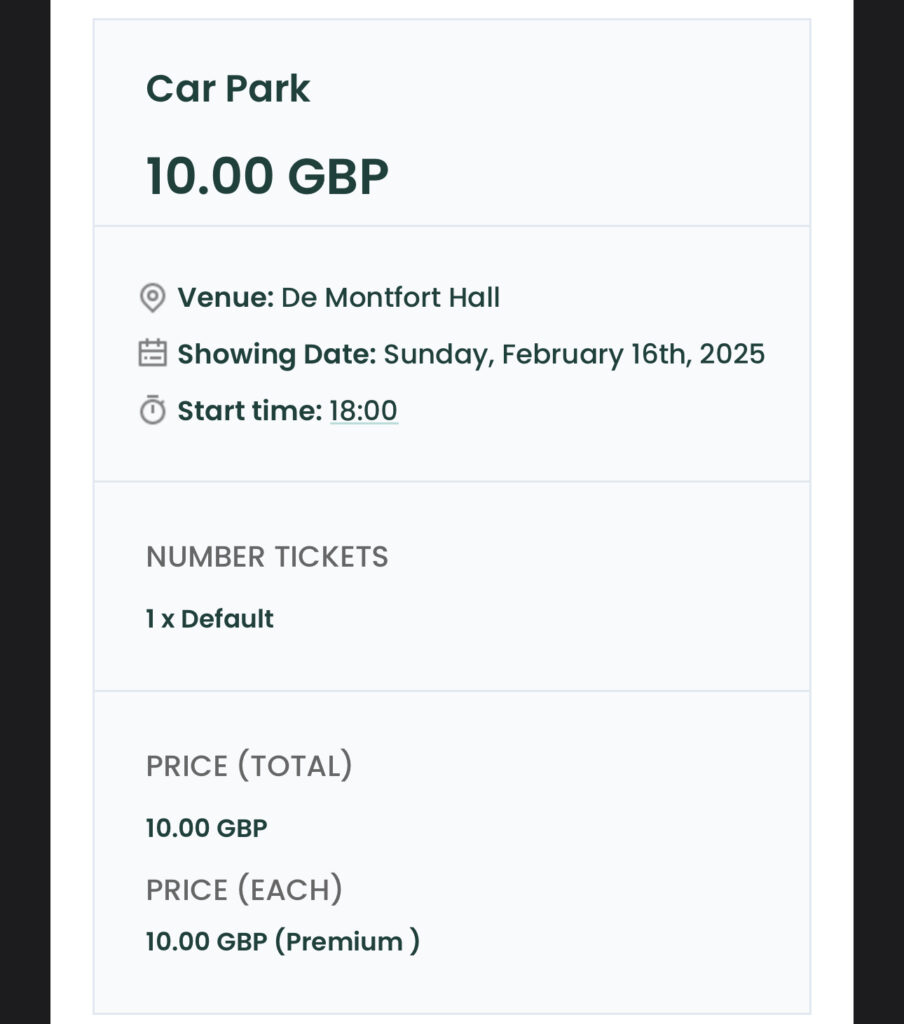
Task: Select the 10.00 GBP total price value
Action: coord(207,828)
